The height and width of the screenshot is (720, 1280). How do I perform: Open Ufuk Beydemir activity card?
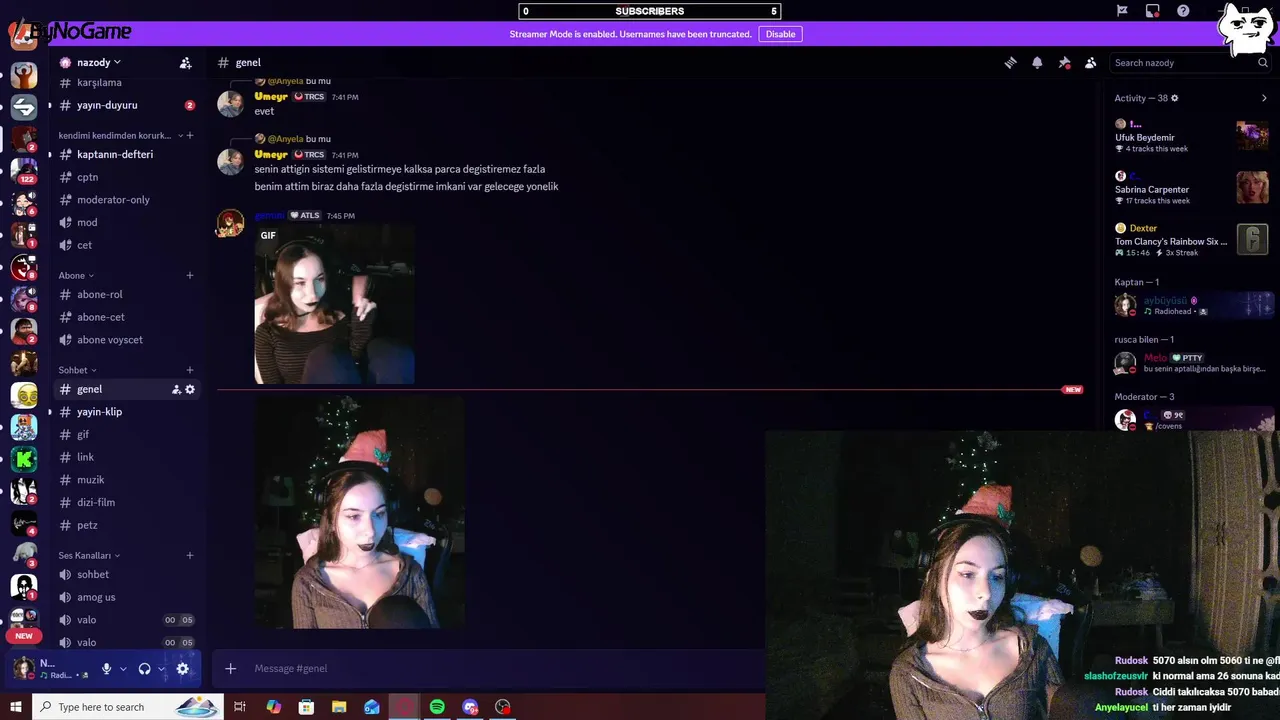(x=1192, y=136)
